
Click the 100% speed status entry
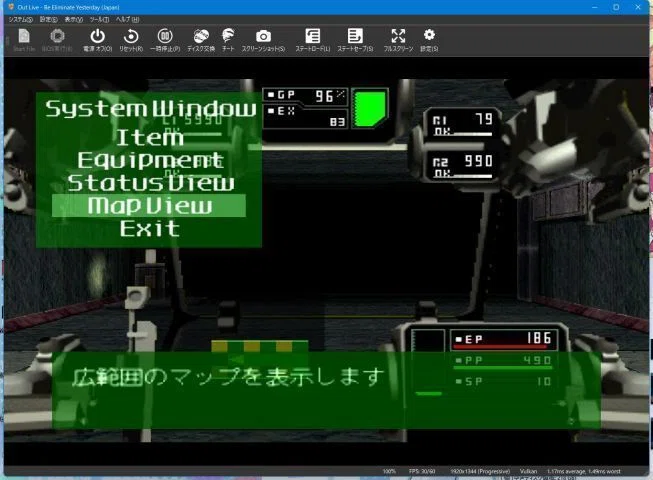tap(389, 471)
